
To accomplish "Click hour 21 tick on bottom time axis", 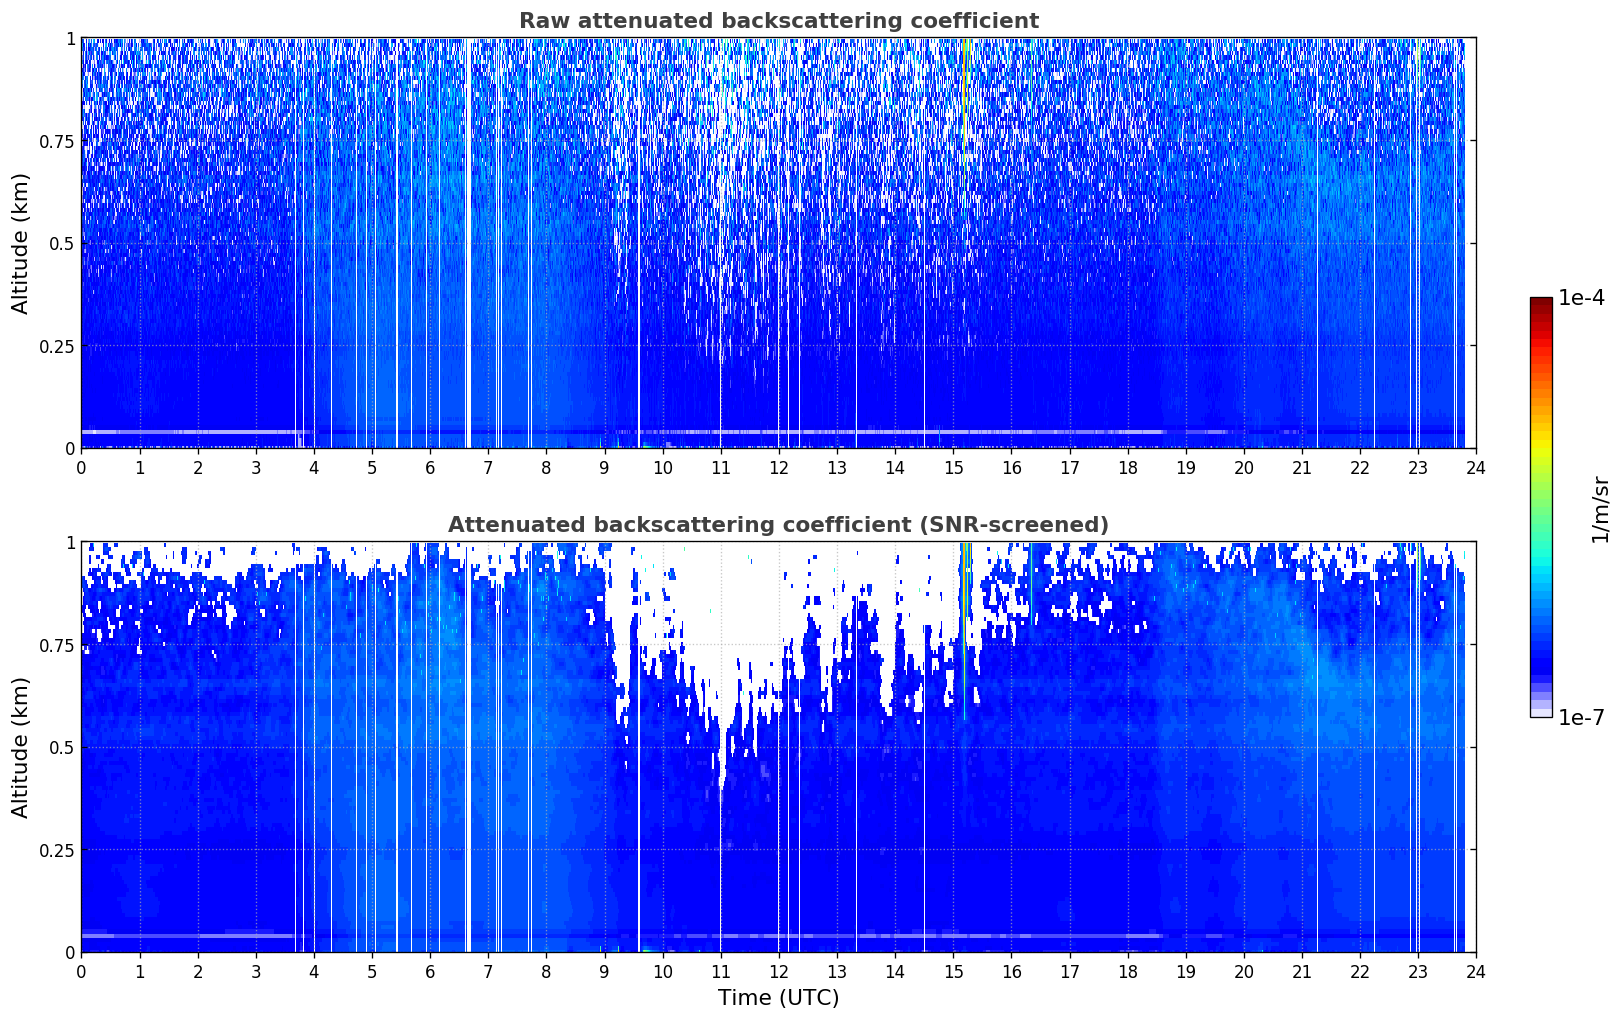I will coord(1302,972).
